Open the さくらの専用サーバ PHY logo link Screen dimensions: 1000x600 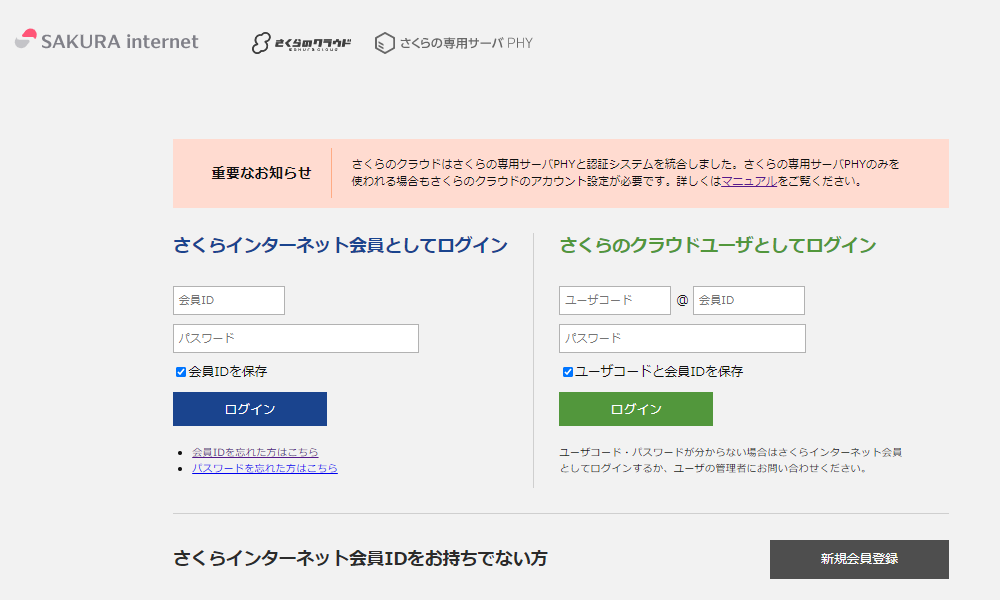(x=453, y=43)
